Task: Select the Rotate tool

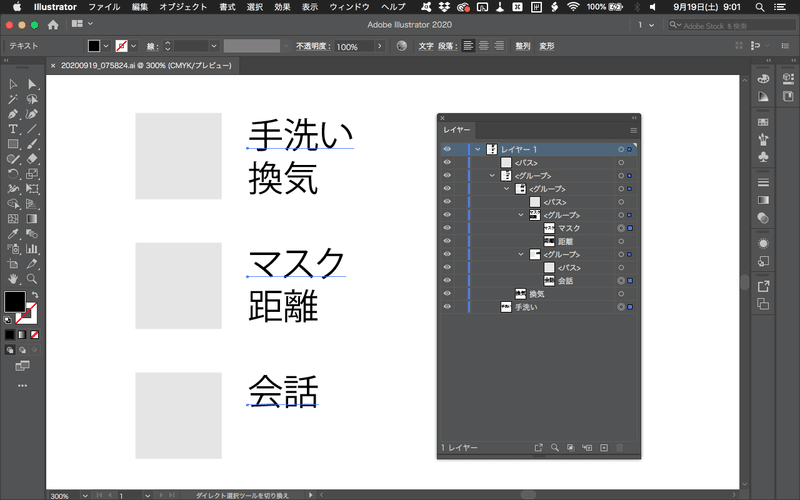Action: point(13,174)
